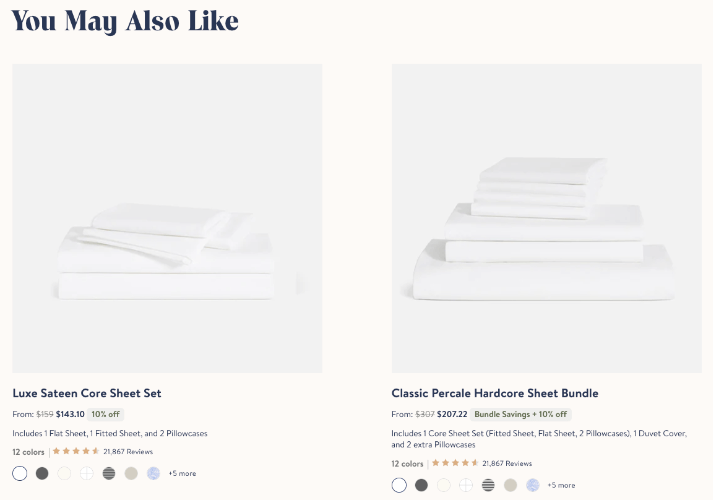Pick beige swatch on Luxe Sateen set
The height and width of the screenshot is (500, 713).
(131, 473)
